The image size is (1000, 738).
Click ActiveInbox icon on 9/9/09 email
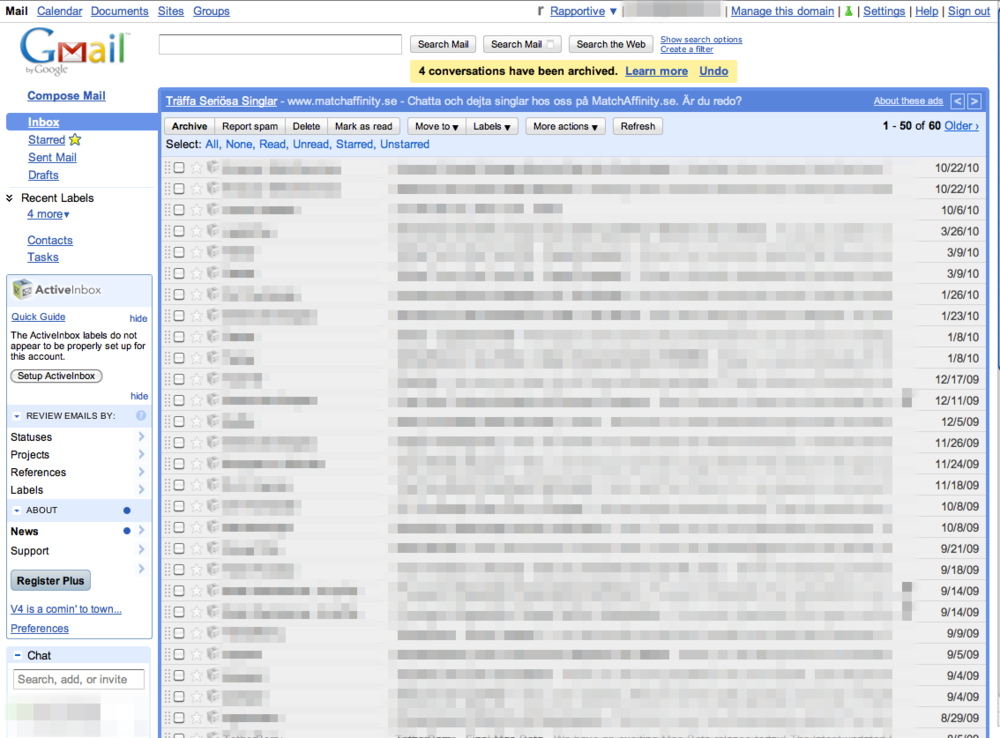point(213,632)
